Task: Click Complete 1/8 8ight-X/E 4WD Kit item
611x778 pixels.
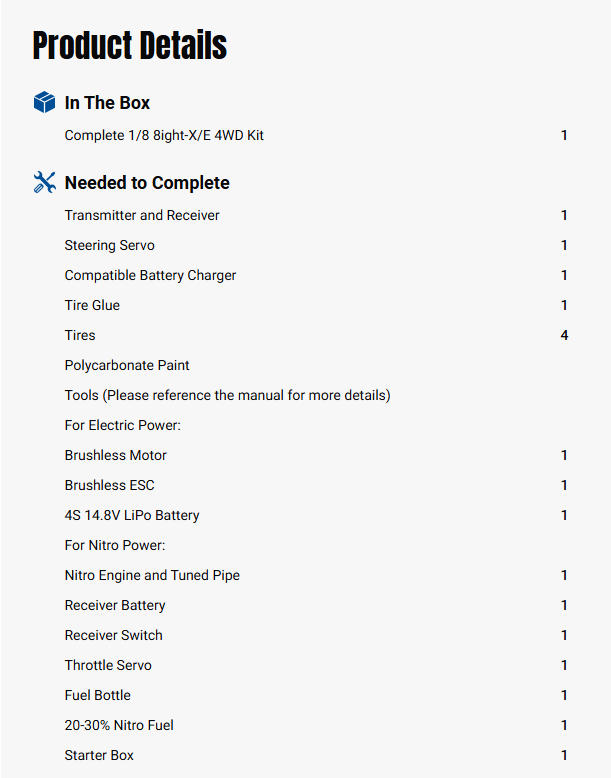Action: click(164, 135)
